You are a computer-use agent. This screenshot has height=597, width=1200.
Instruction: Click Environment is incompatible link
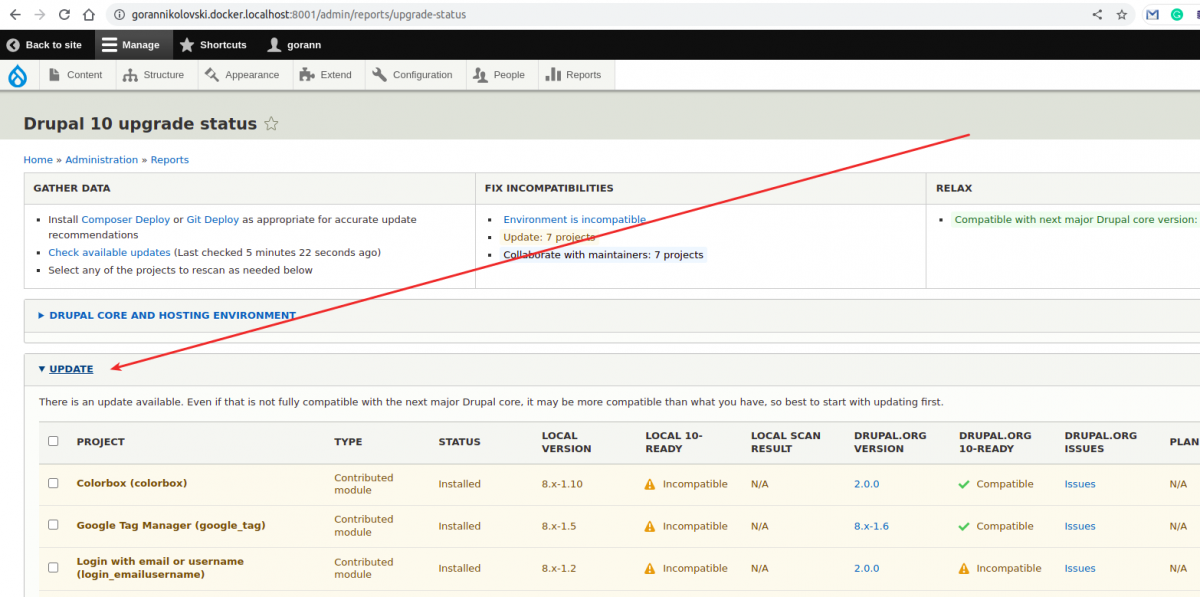(575, 220)
